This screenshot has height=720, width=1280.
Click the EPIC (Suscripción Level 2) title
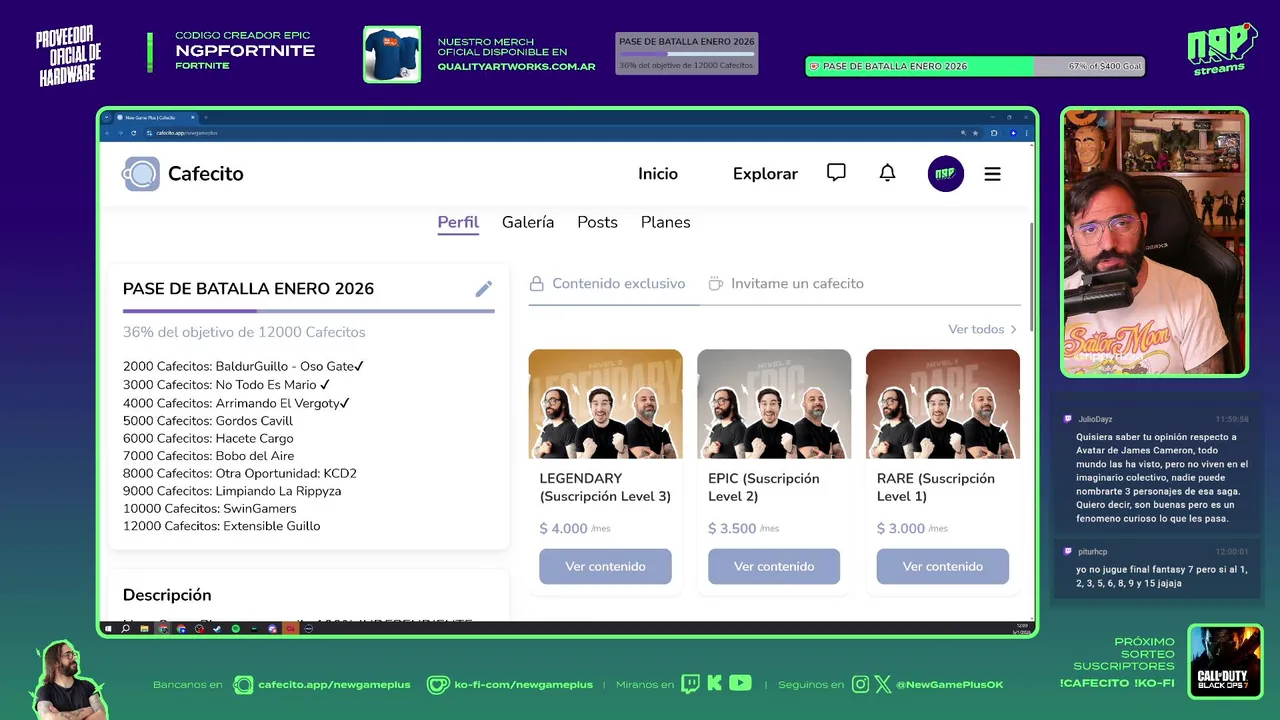point(764,487)
